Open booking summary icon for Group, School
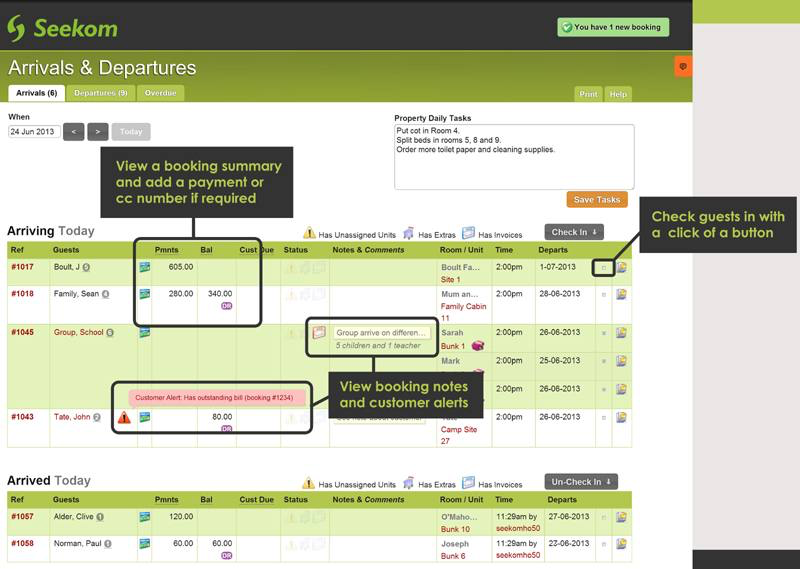The height and width of the screenshot is (569, 800). (145, 333)
